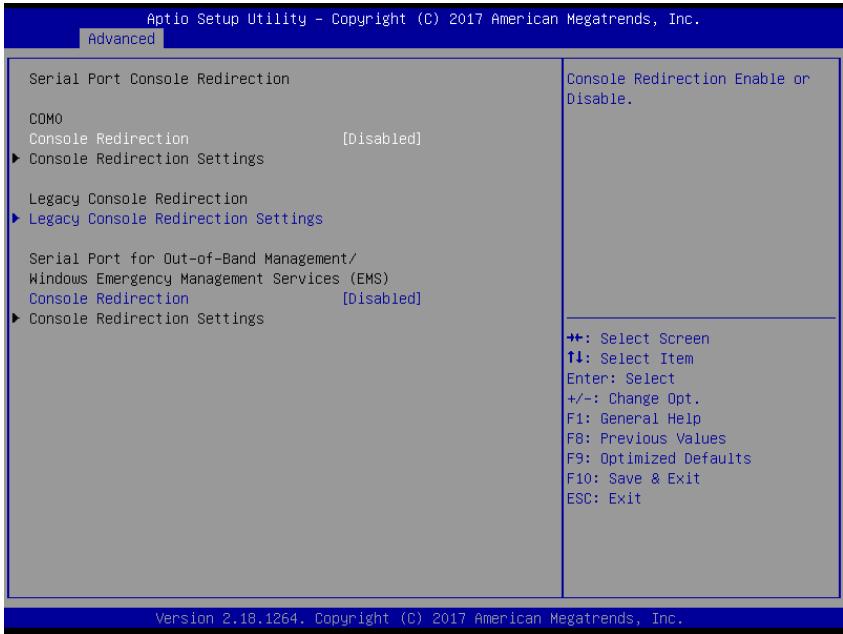The width and height of the screenshot is (843, 634).
Task: Toggle COM0 [Disabled] value
Action: pos(382,139)
